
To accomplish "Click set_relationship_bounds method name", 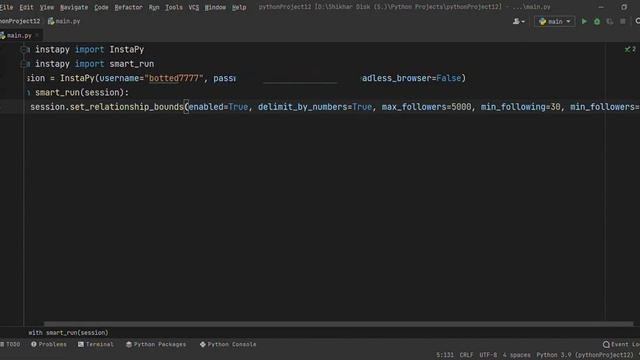I will (x=127, y=107).
